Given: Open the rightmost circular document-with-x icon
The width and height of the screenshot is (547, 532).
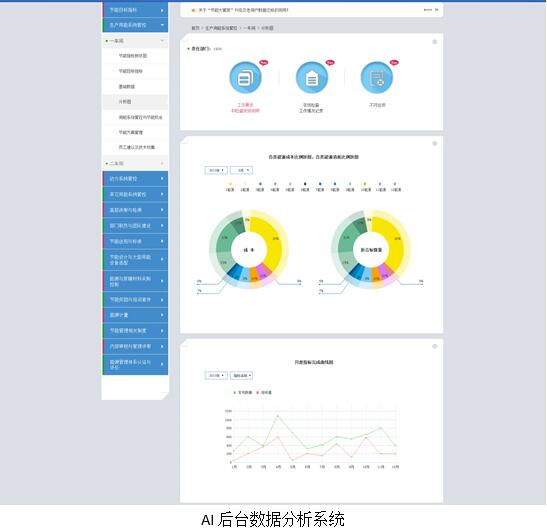Looking at the screenshot, I should (377, 78).
